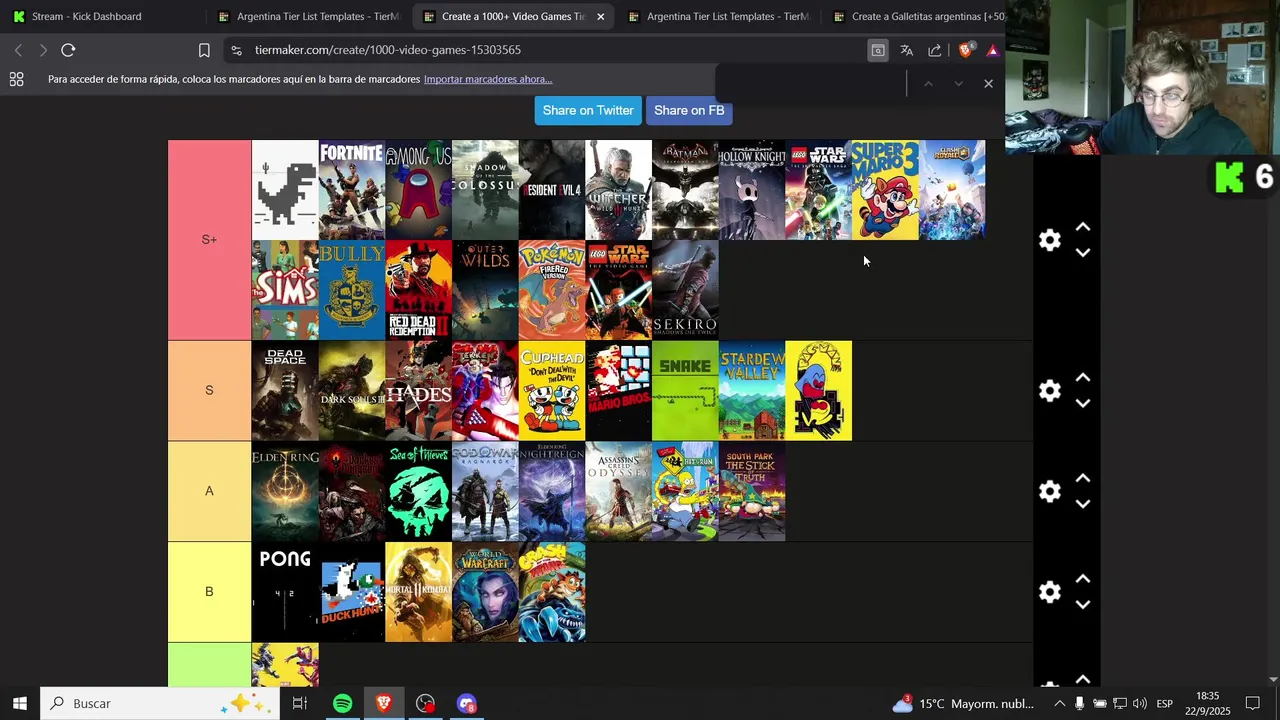The width and height of the screenshot is (1280, 720).
Task: Select the S+ tier color label
Action: (209, 240)
